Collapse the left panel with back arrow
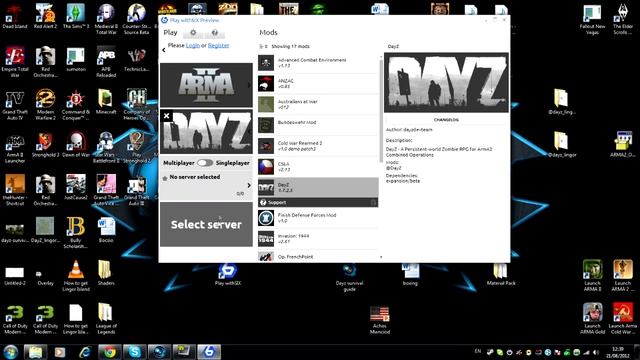This screenshot has width=640, height=360. tap(164, 50)
